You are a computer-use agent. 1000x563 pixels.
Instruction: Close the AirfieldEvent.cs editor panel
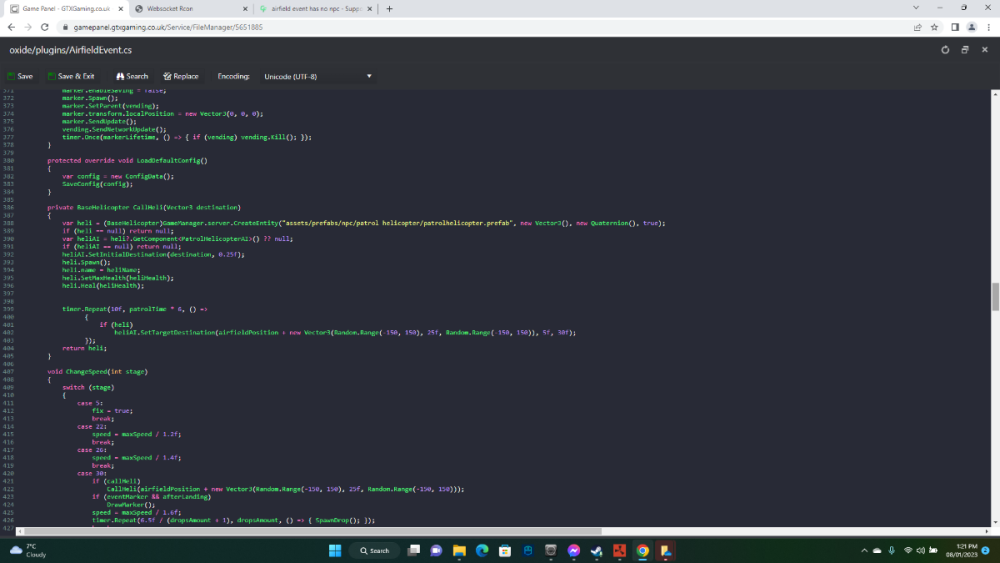coord(985,50)
